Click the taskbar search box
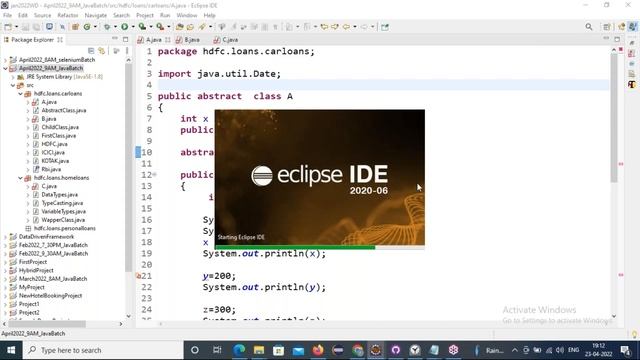Image resolution: width=640 pixels, height=360 pixels. [x=103, y=350]
